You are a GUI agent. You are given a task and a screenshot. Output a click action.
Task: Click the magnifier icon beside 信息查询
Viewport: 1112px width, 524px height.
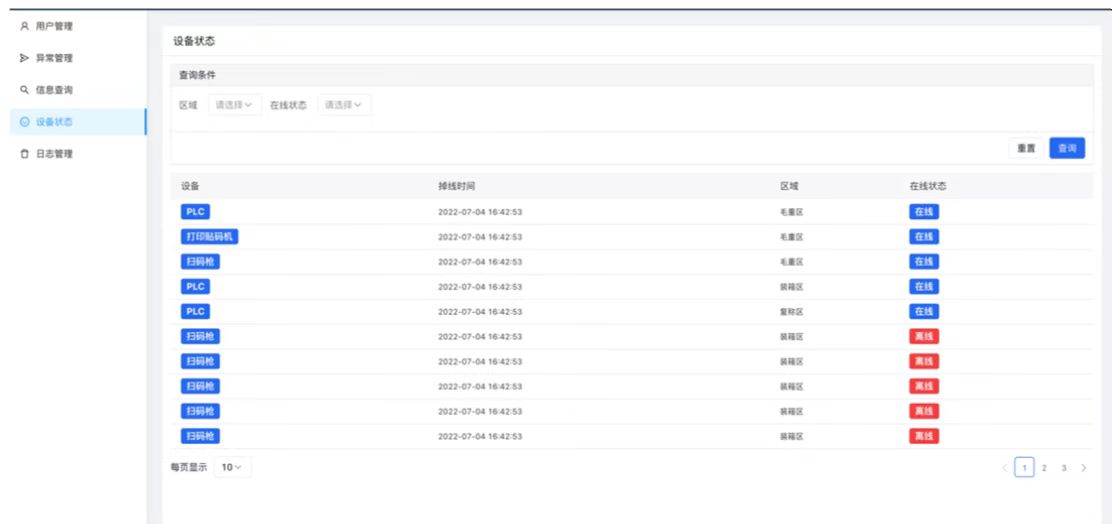24,90
